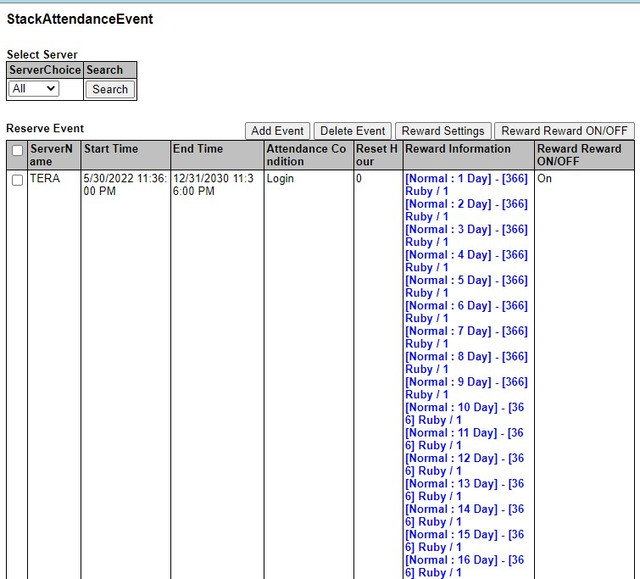This screenshot has height=579, width=640.
Task: Open the Normal : 8 Day reward link
Action: 466,362
